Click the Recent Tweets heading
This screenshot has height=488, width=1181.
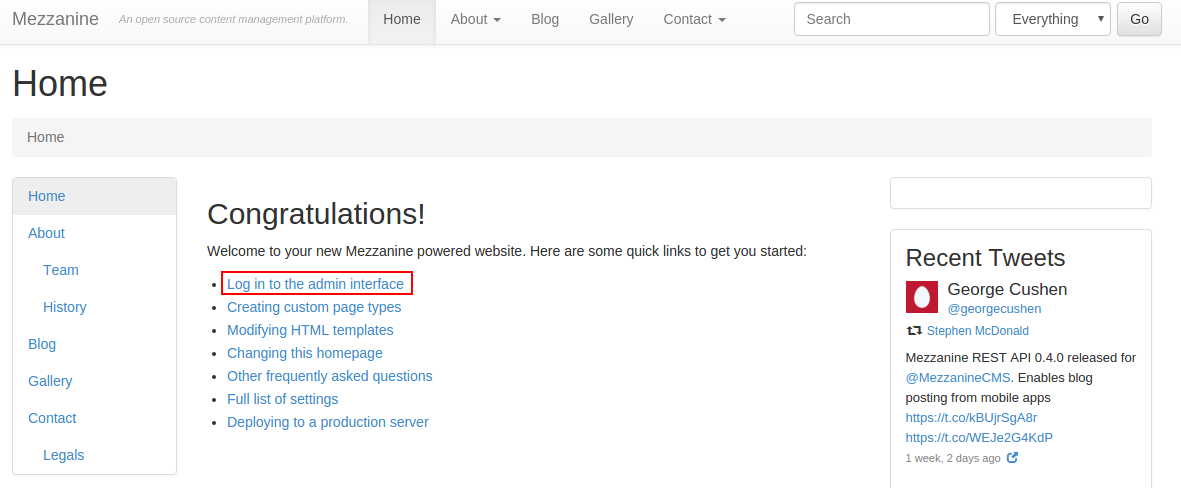click(x=985, y=258)
